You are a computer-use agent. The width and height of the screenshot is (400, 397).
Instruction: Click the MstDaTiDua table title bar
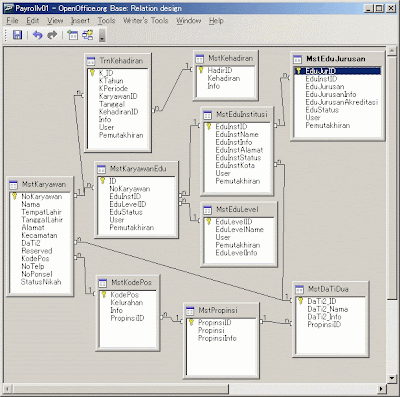click(x=330, y=289)
